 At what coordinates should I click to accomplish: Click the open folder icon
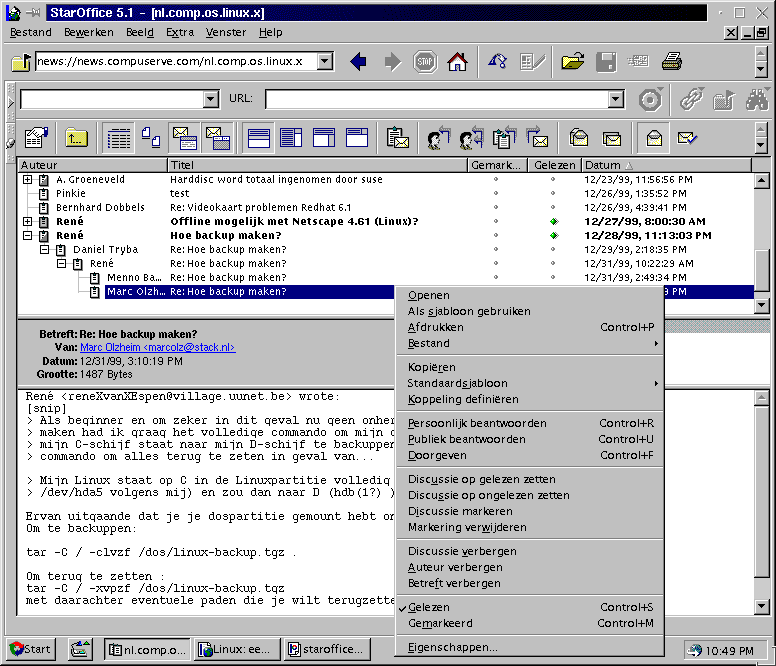click(x=573, y=62)
